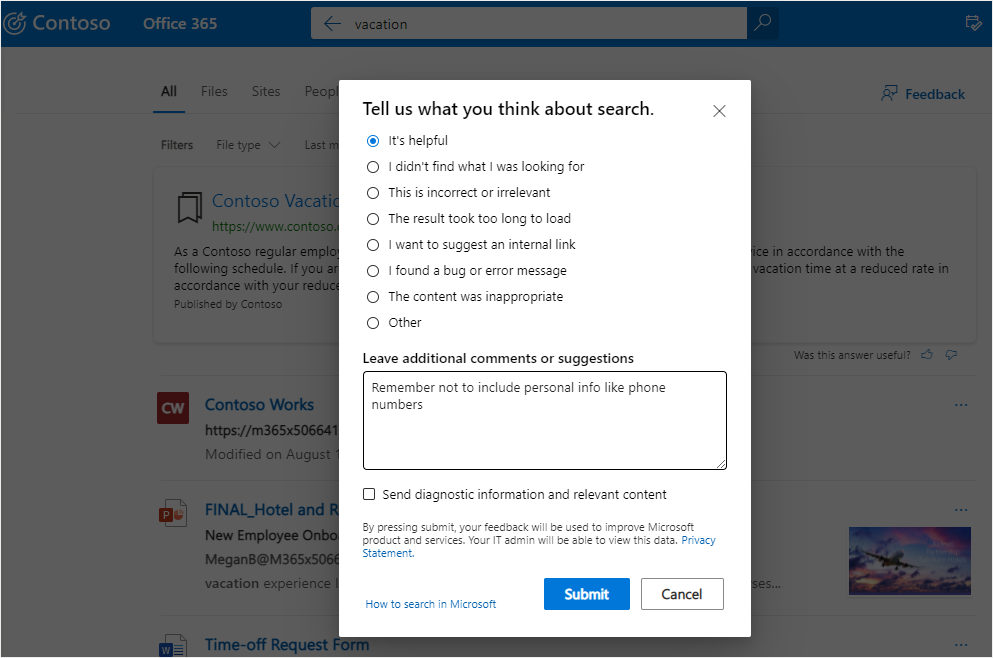Screen dimensions: 993x658
Task: Select the "It's helpful" radio option
Action: 373,141
